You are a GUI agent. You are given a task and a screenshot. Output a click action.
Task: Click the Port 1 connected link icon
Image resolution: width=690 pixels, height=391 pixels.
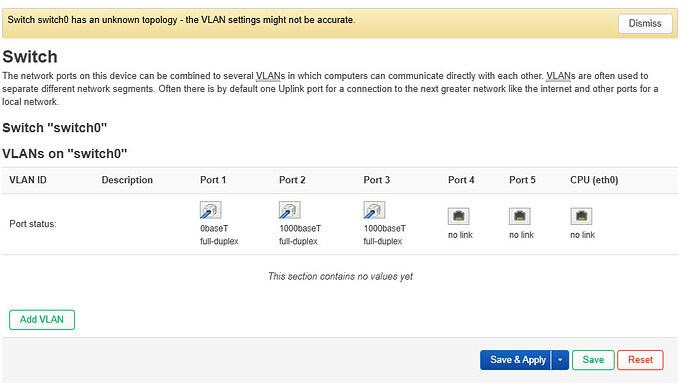tap(210, 210)
